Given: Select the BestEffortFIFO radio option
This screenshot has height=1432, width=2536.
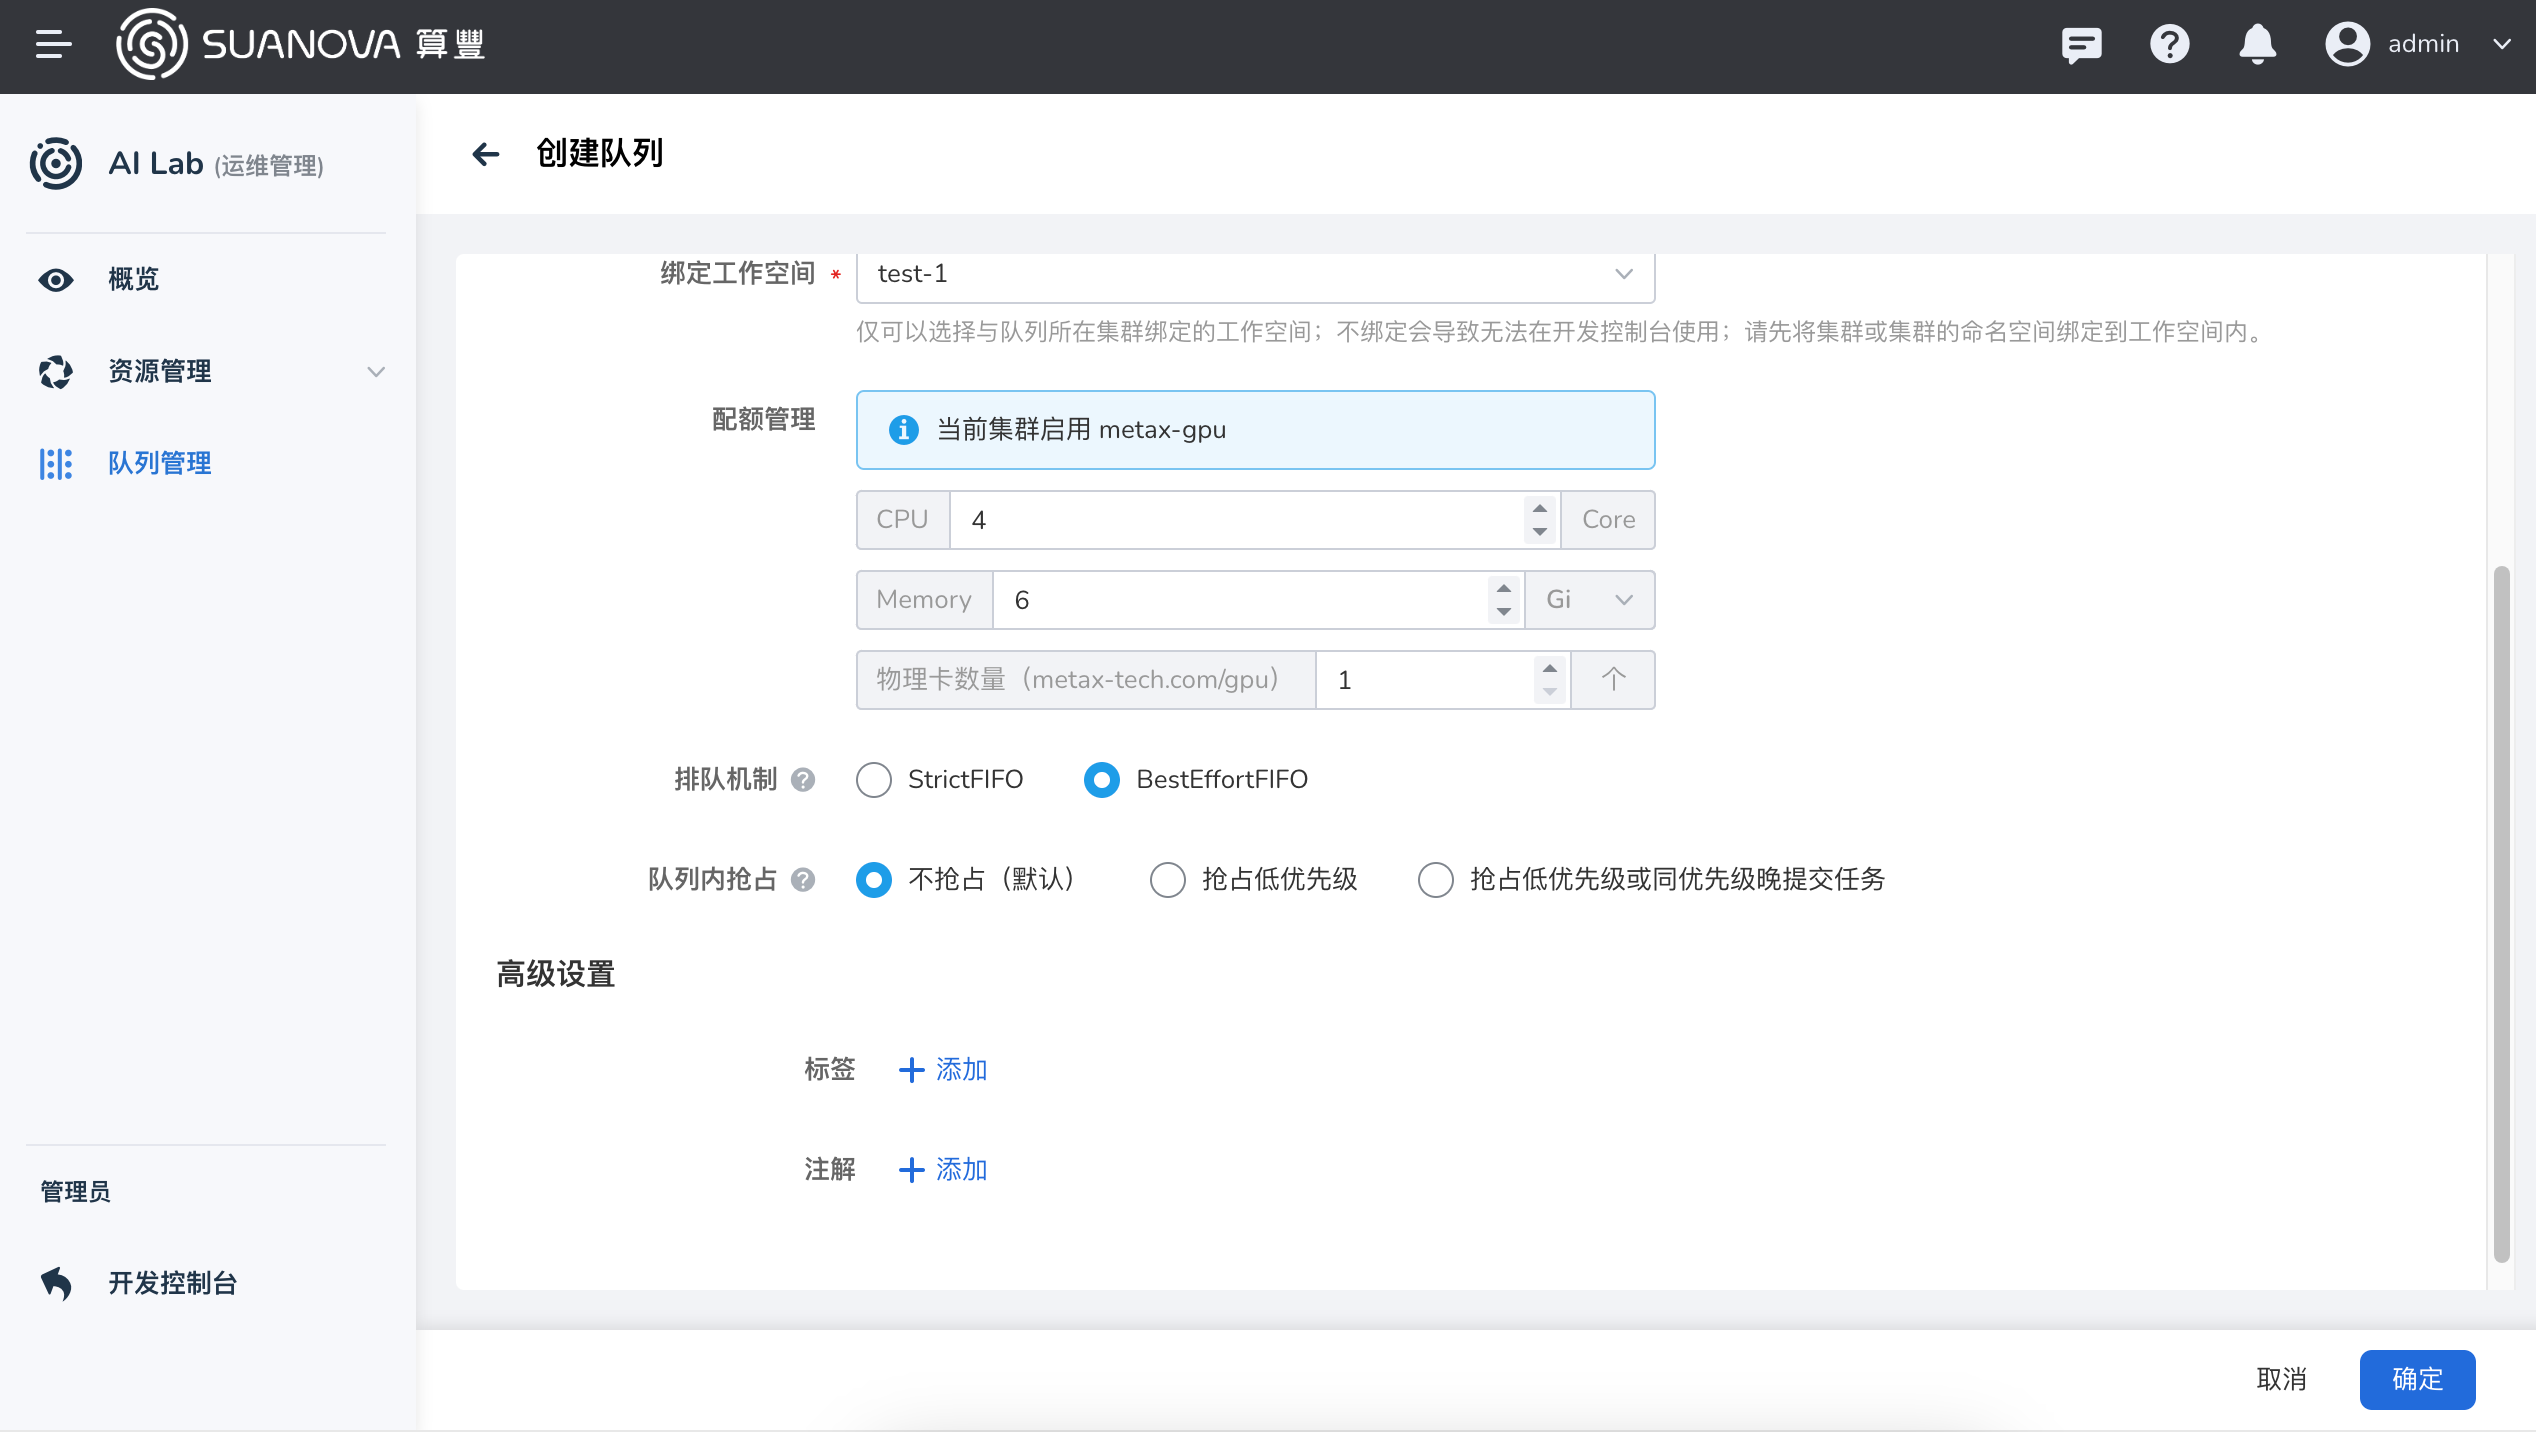Looking at the screenshot, I should [1101, 780].
